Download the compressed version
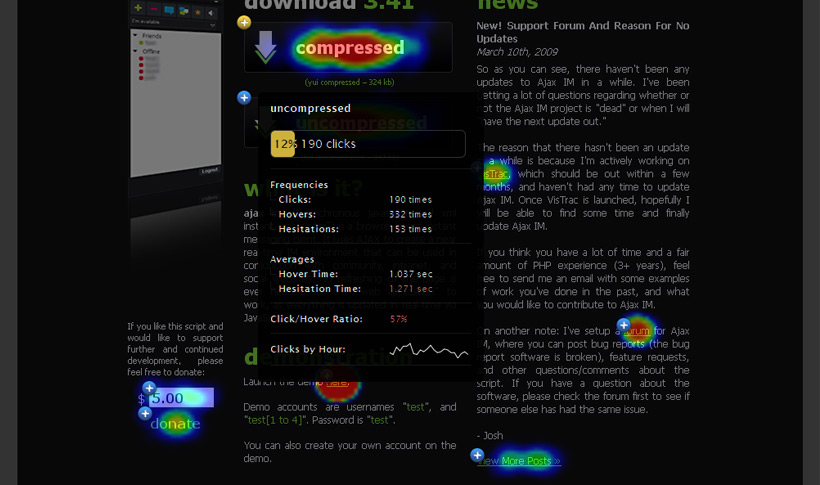This screenshot has width=820, height=485. (x=349, y=48)
